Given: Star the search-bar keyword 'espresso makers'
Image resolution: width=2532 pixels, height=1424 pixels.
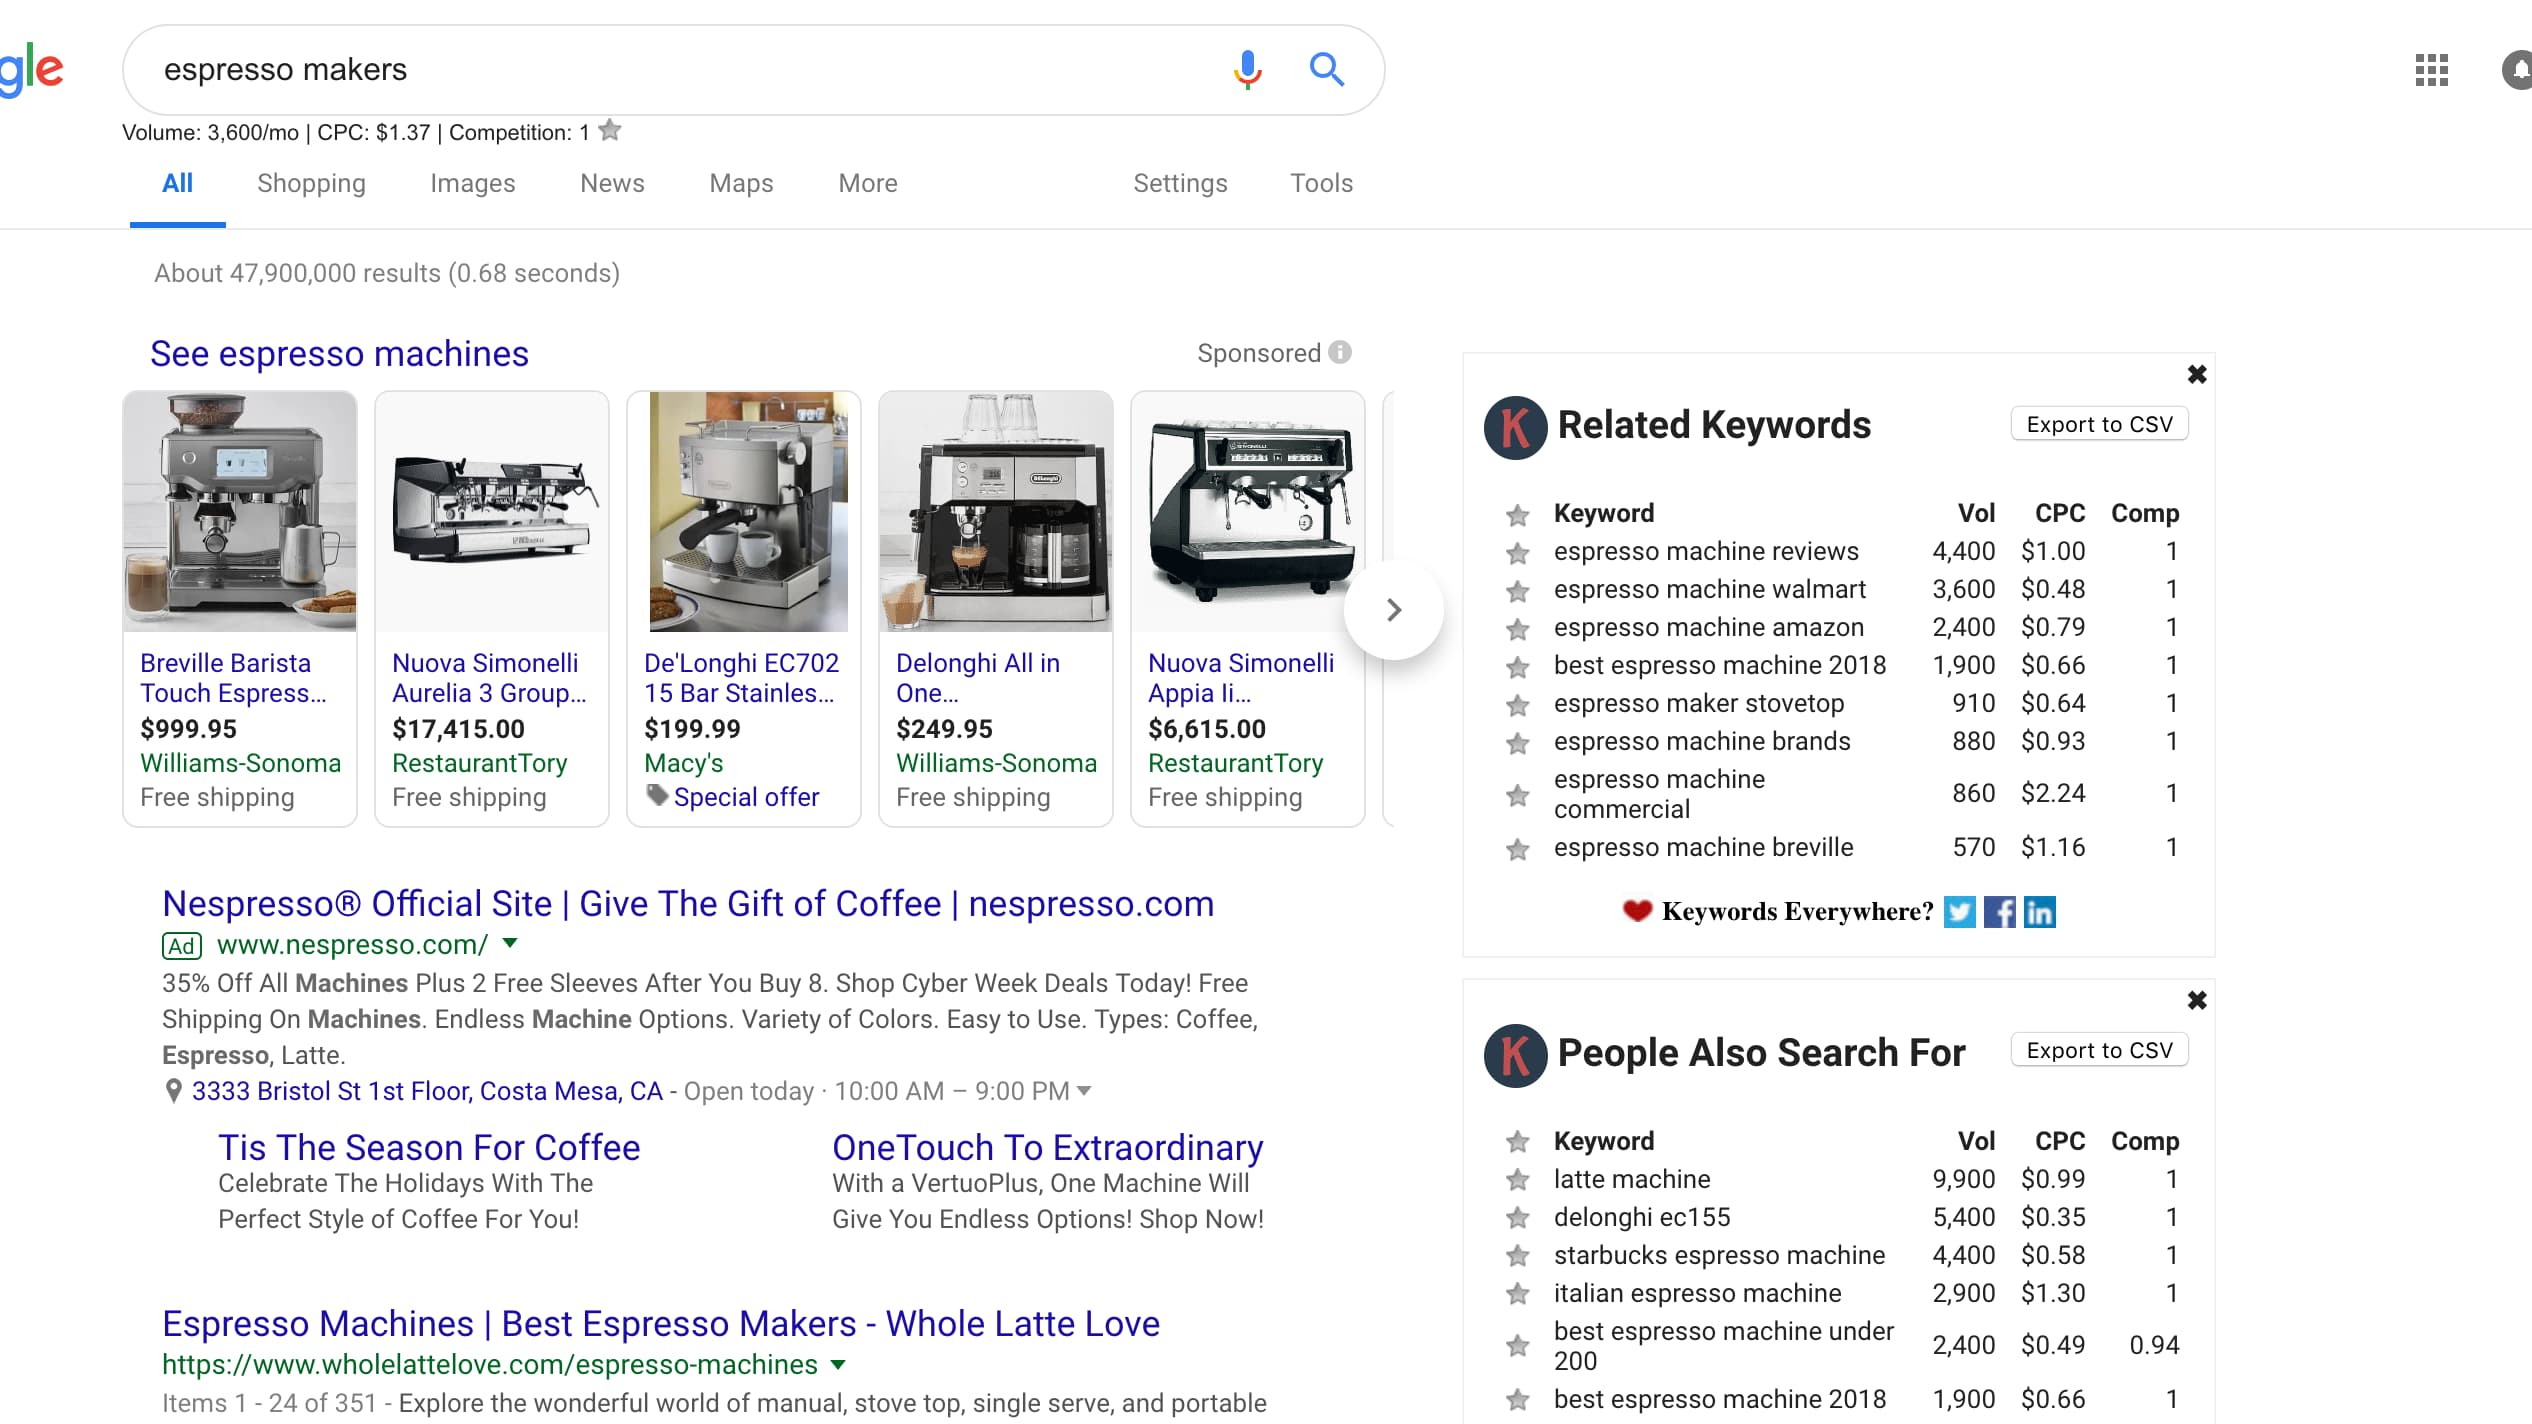Looking at the screenshot, I should [x=609, y=131].
